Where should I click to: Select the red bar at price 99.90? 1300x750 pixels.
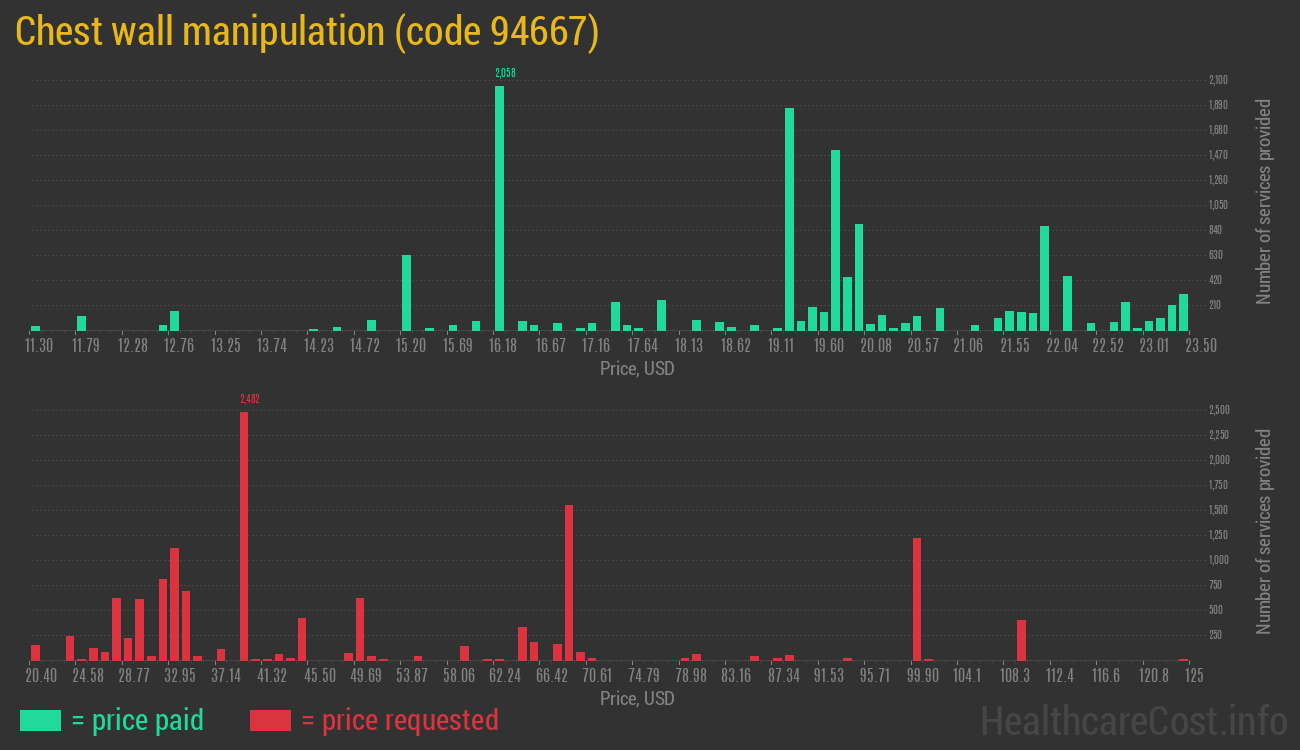click(917, 599)
